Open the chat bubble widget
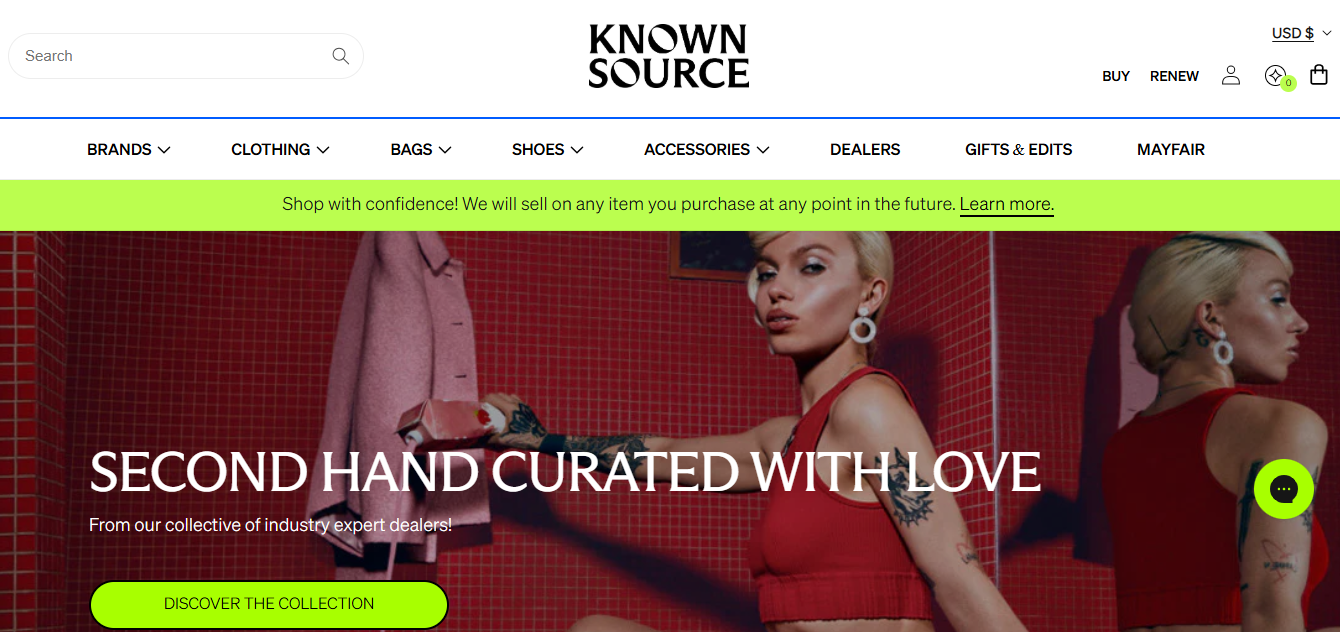Image resolution: width=1340 pixels, height=632 pixels. pyautogui.click(x=1284, y=489)
